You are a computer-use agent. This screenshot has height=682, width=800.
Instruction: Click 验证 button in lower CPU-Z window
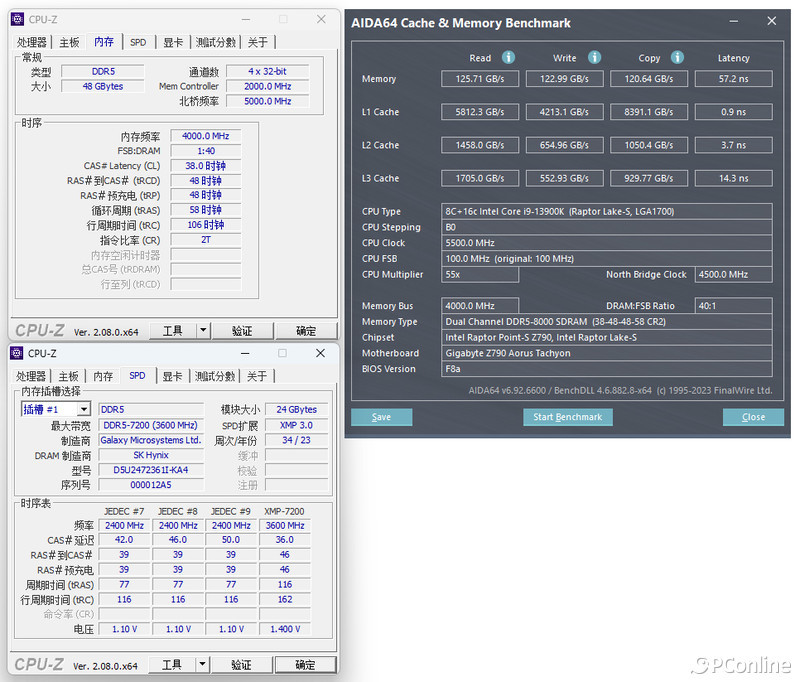241,664
